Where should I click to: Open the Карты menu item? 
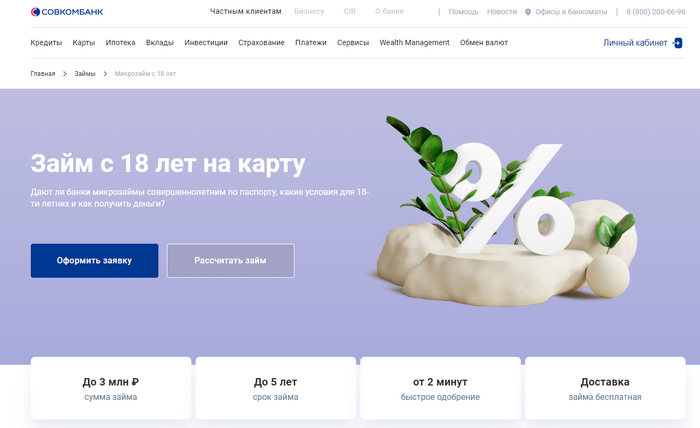click(x=83, y=43)
